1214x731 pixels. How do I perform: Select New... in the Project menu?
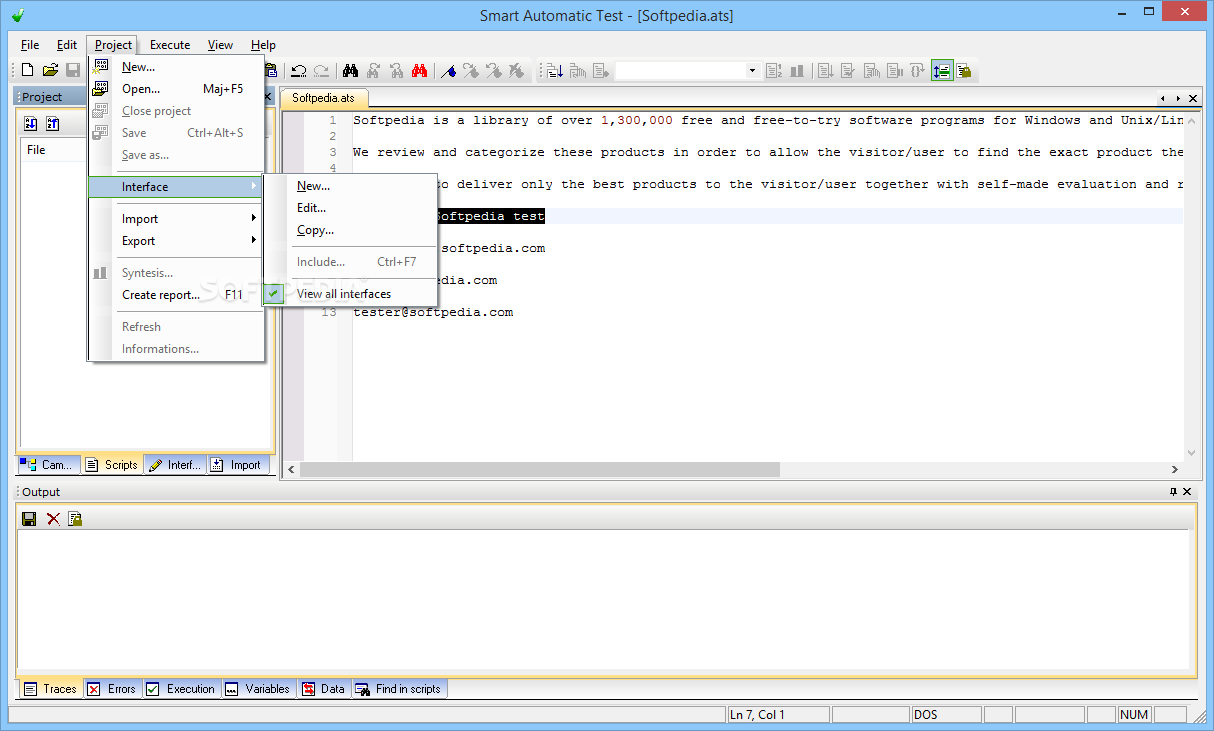click(175, 67)
